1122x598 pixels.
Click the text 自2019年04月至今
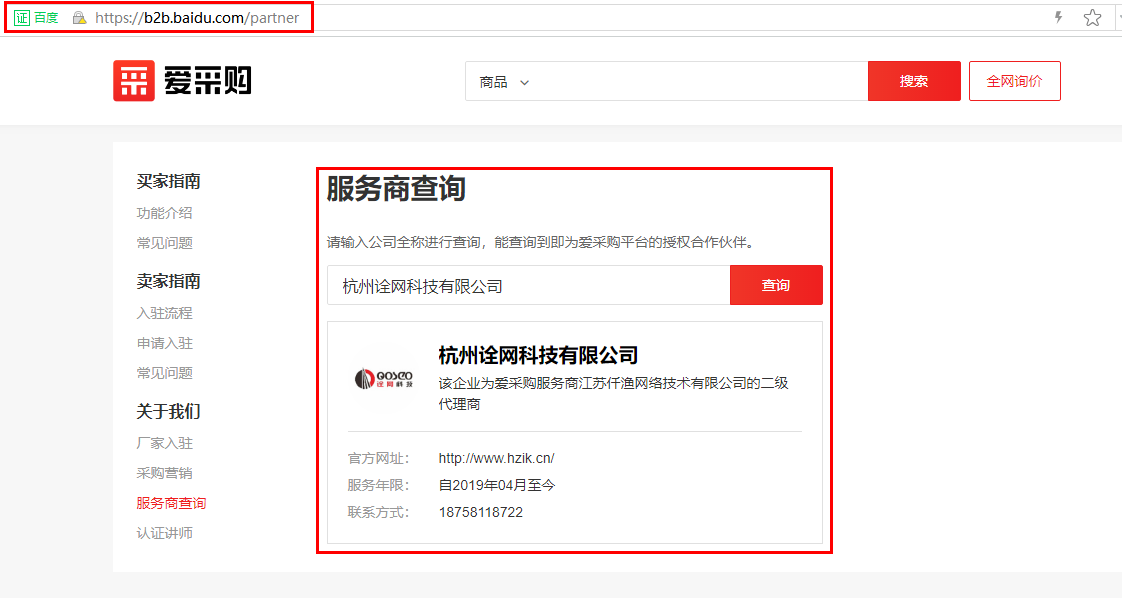coord(497,485)
